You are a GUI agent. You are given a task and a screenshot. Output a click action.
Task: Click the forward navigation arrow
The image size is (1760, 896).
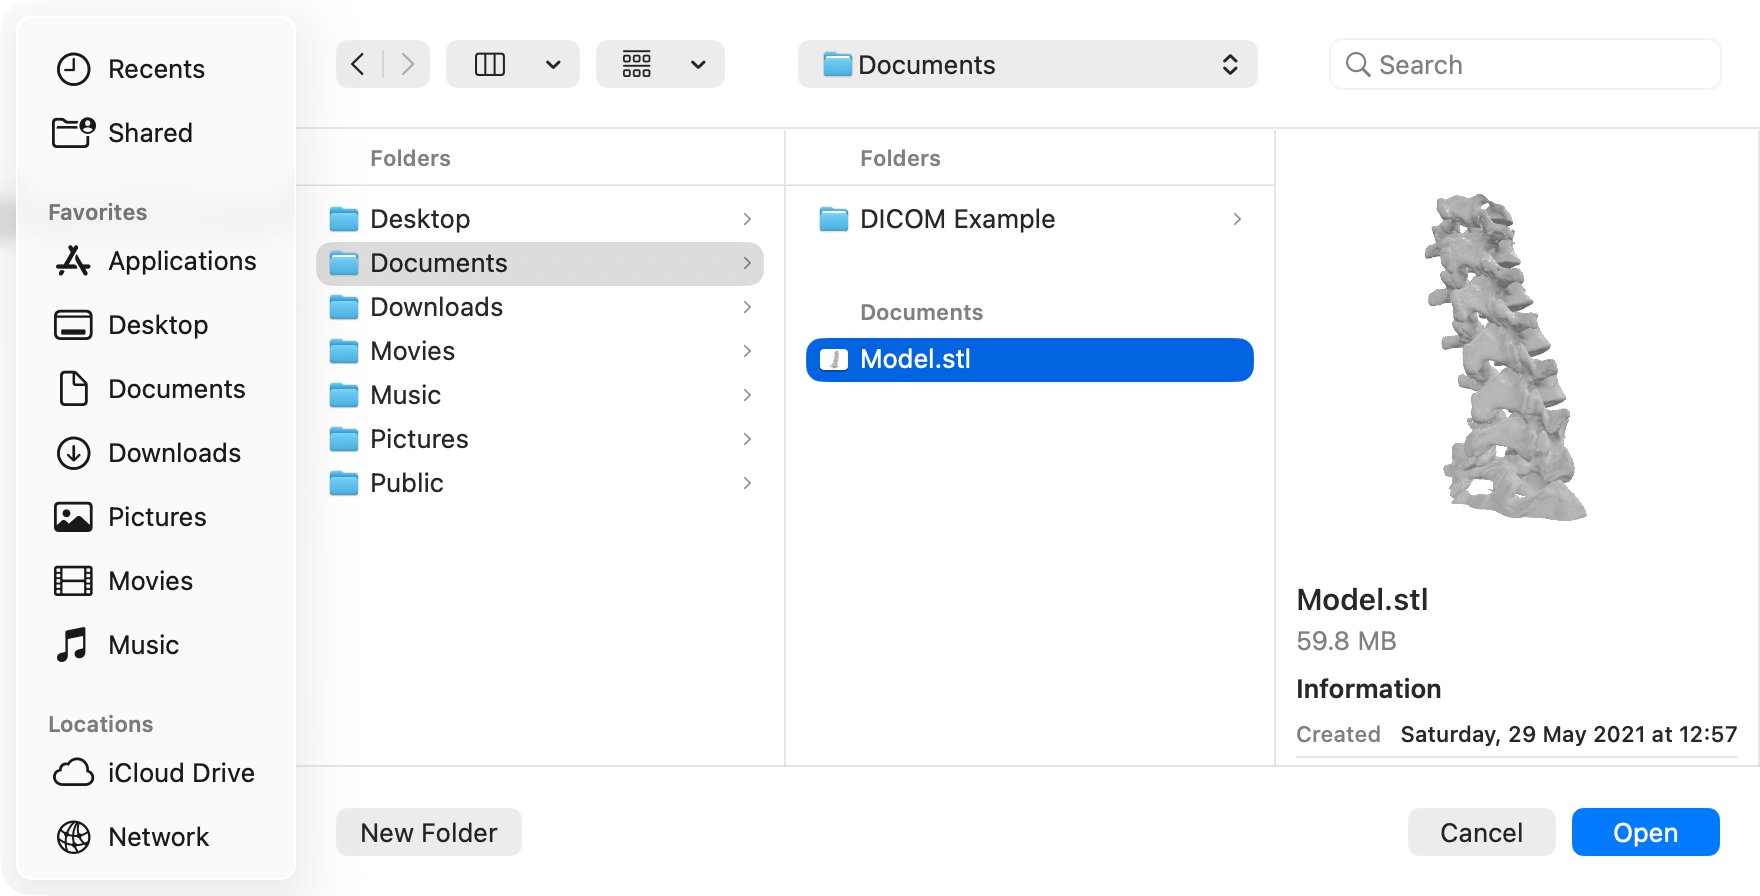click(407, 65)
